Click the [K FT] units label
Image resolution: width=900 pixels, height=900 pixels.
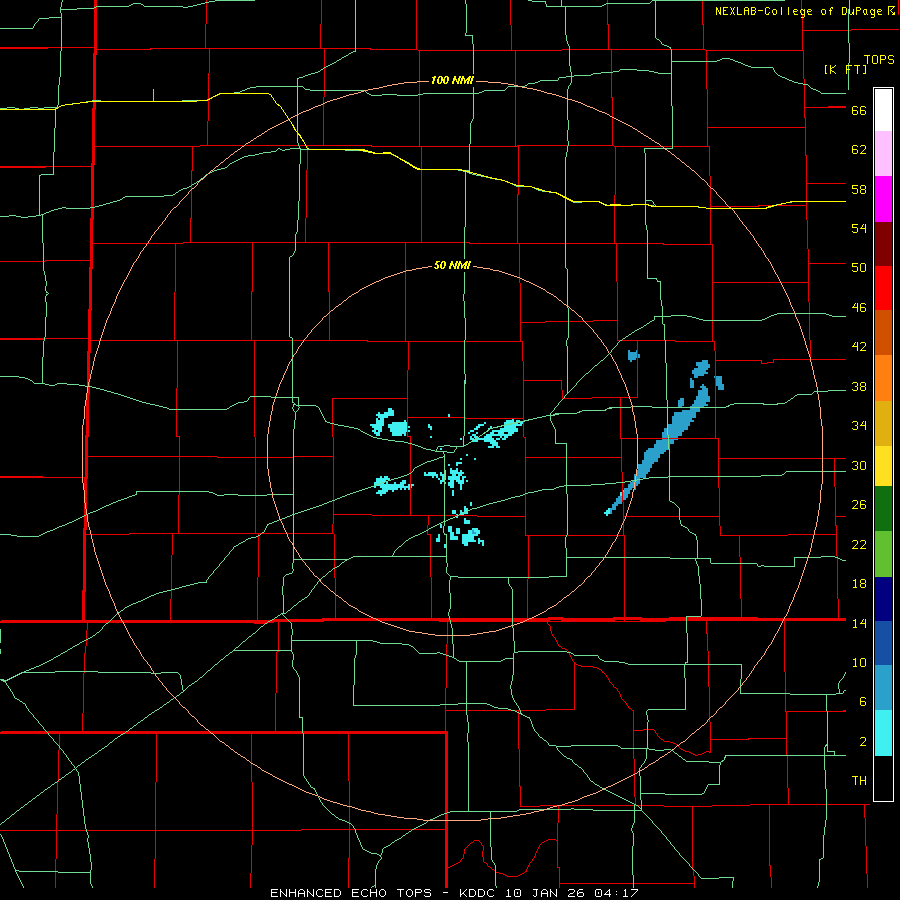[x=845, y=69]
